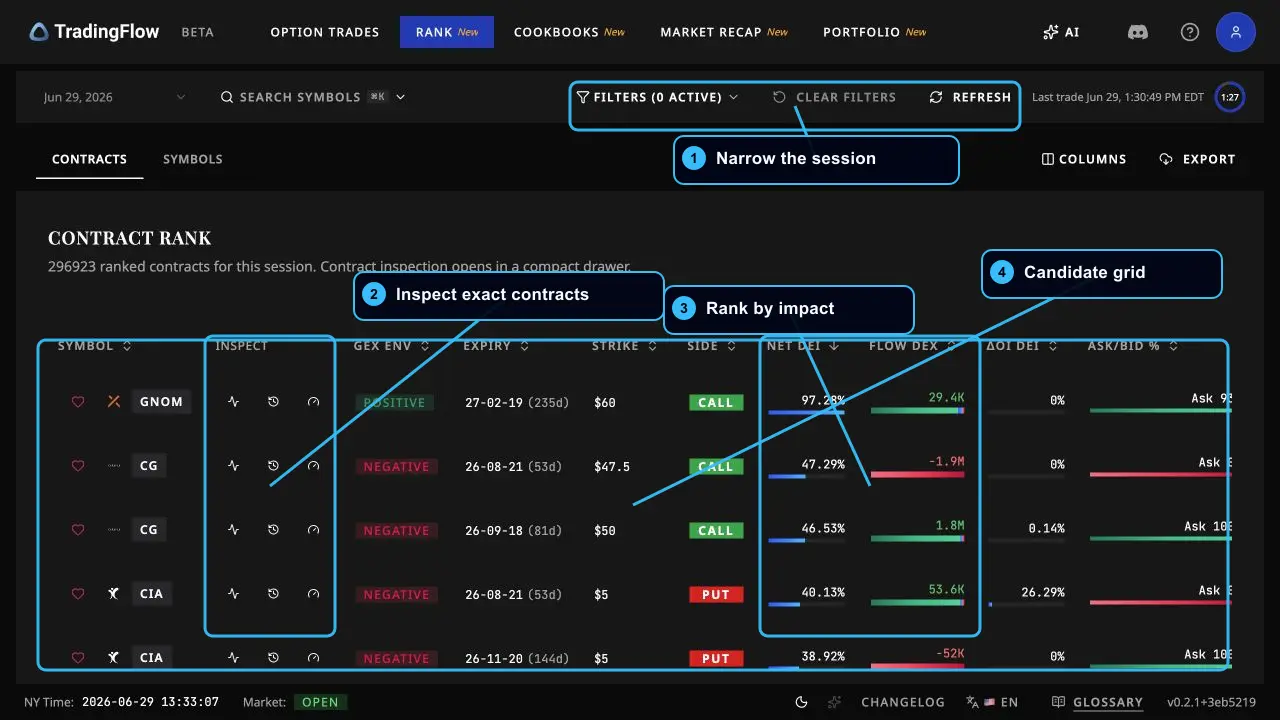Screen dimensions: 1280x720
Task: Open activity chart for CG $50 contract
Action: coord(234,530)
